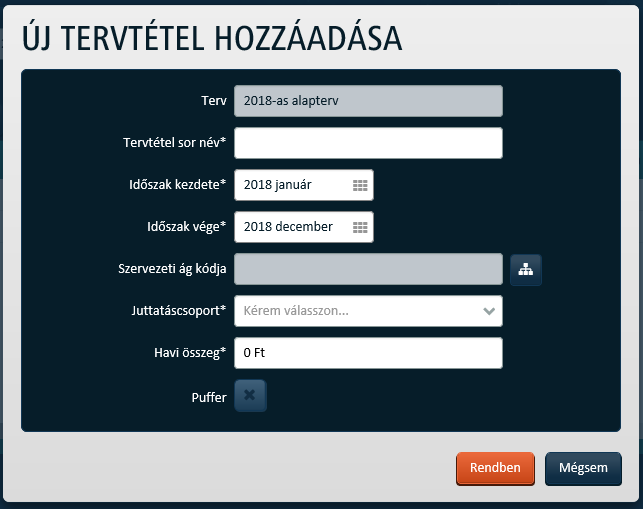Select the '2018 január' start date field
Viewport: 643px width, 509px height.
[x=304, y=185]
